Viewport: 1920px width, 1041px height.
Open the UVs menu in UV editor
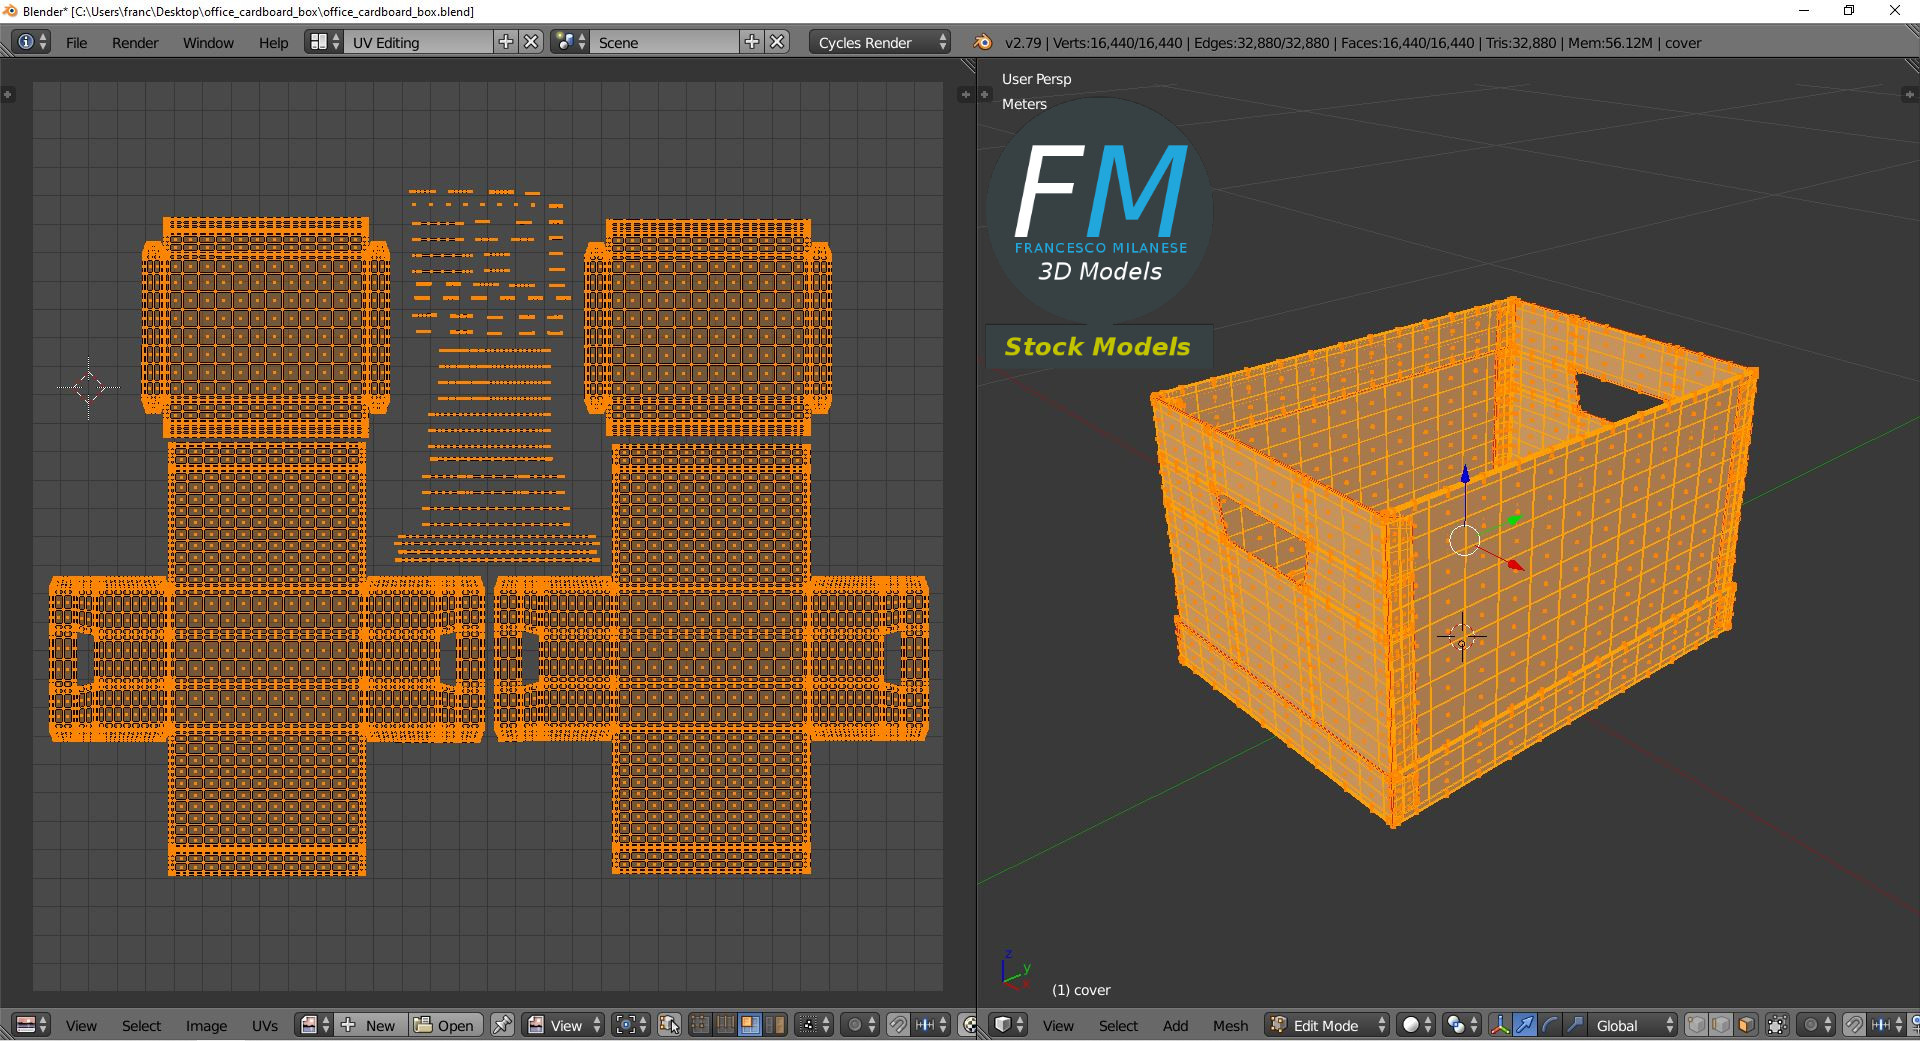point(265,1025)
